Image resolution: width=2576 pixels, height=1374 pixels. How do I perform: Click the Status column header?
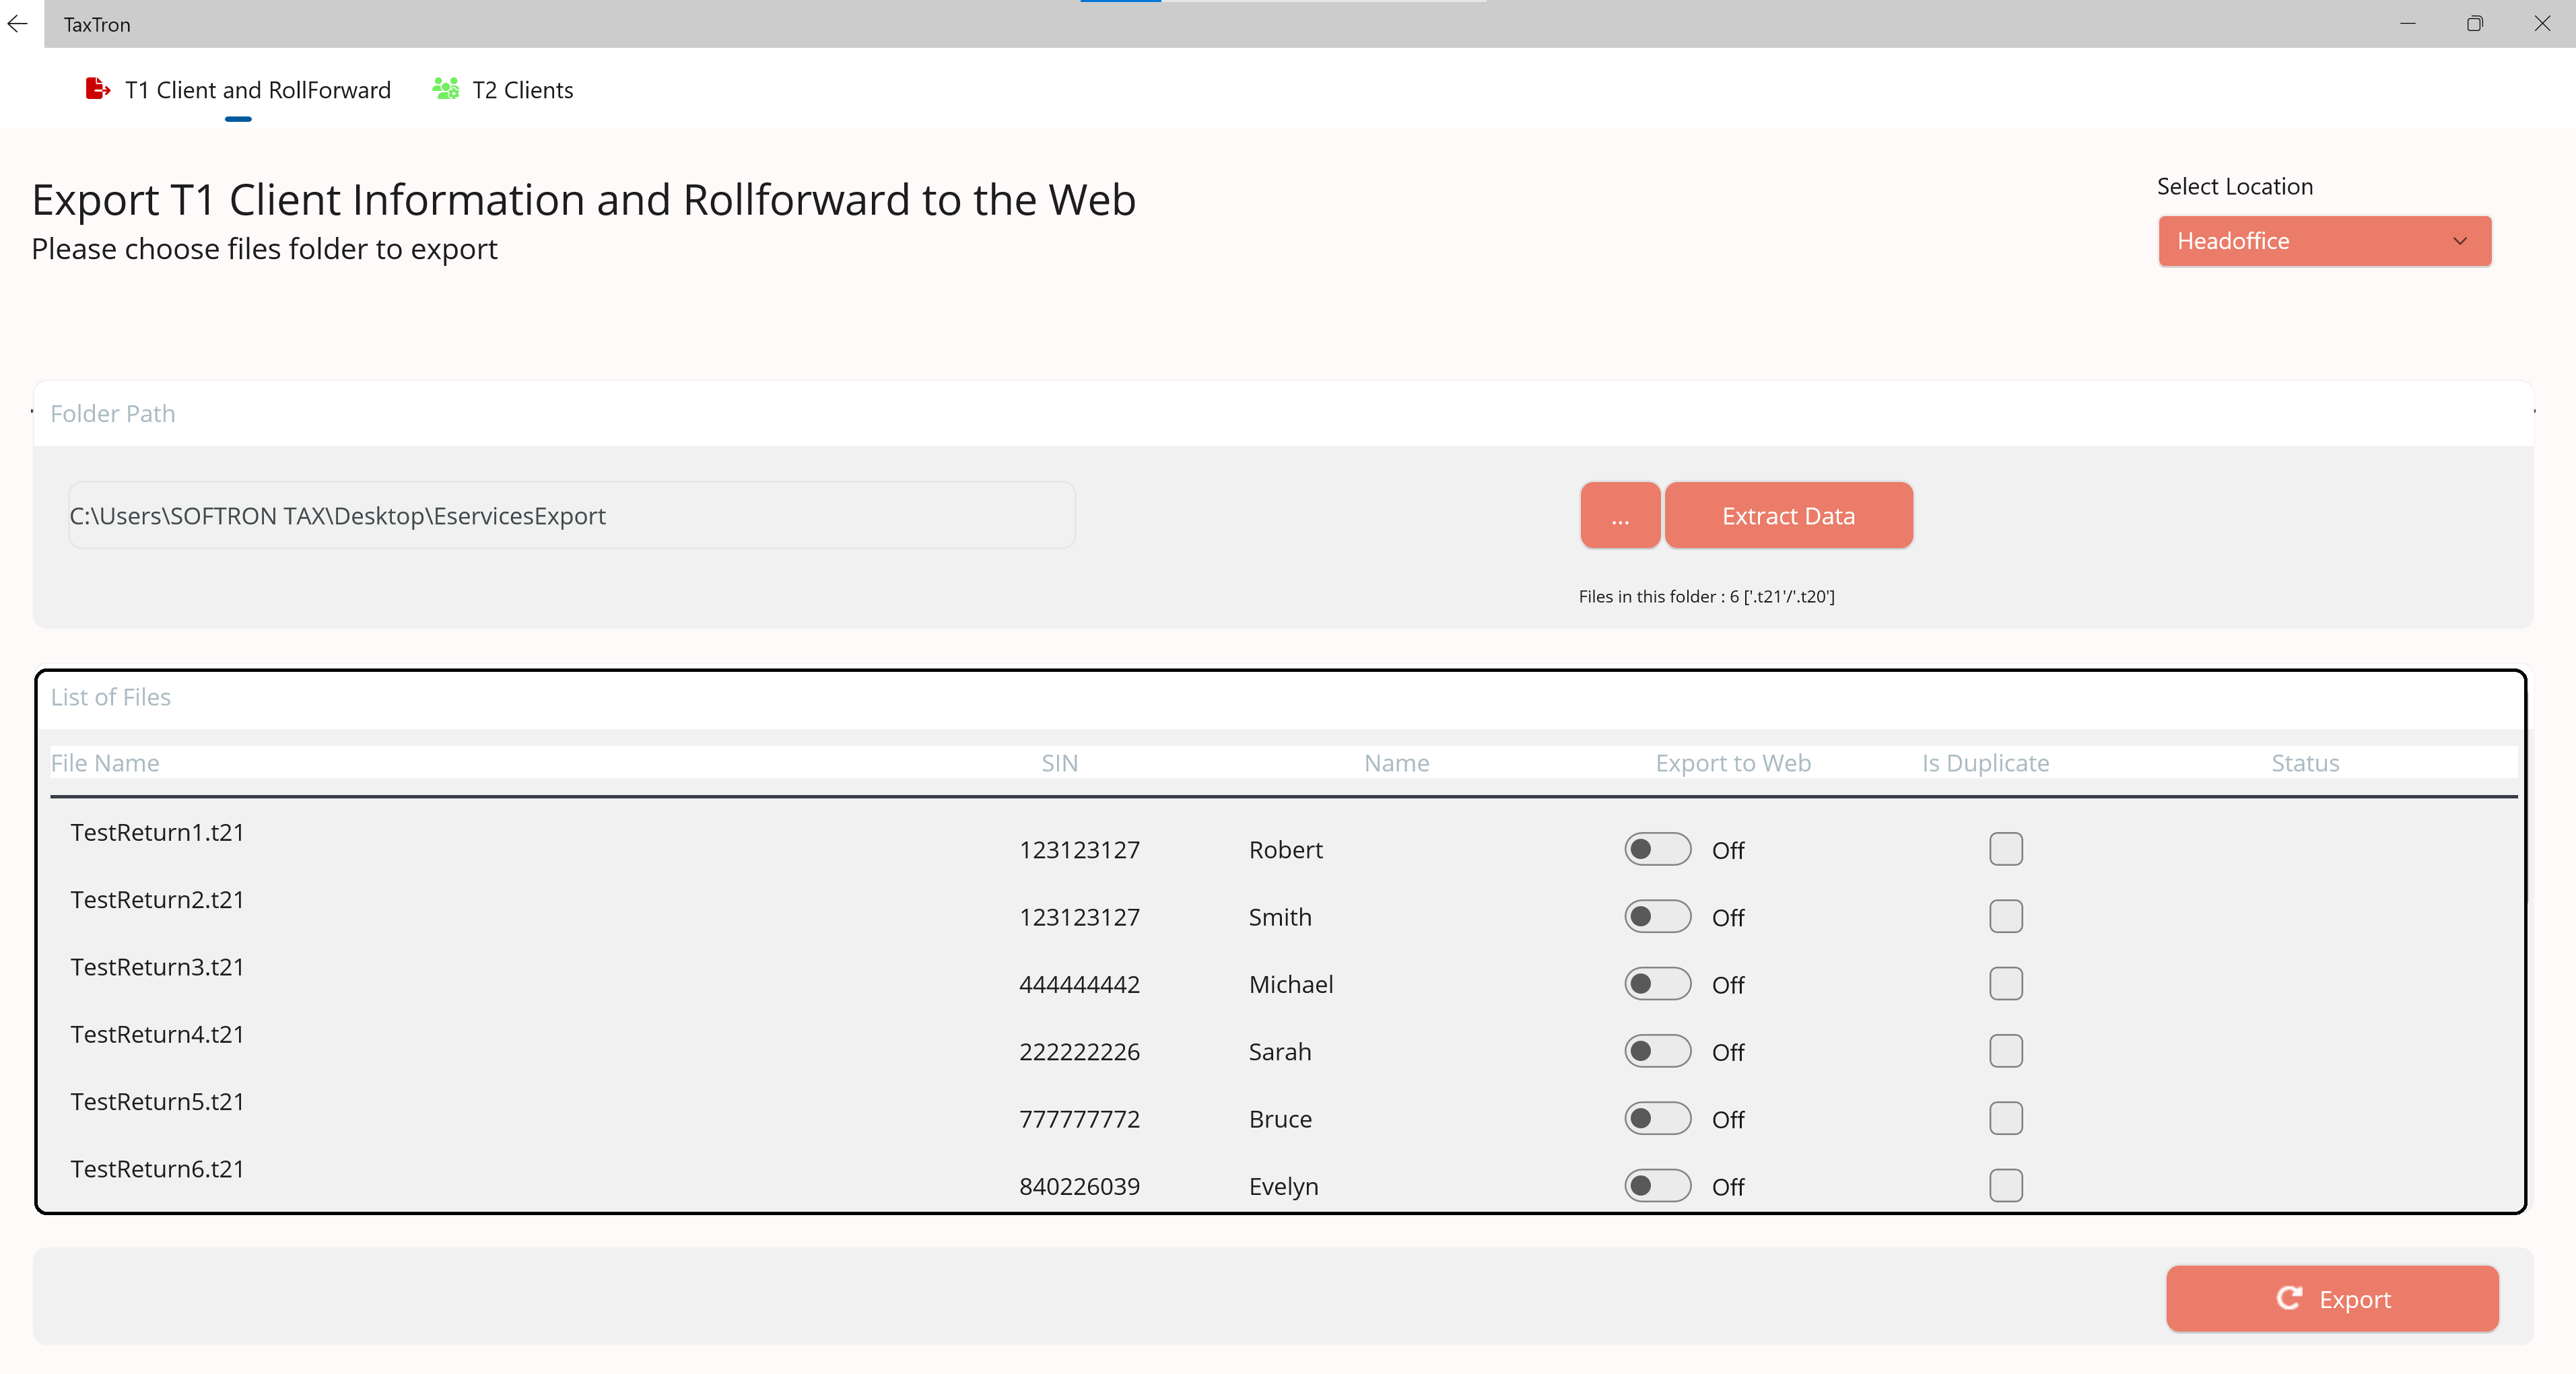[2304, 762]
